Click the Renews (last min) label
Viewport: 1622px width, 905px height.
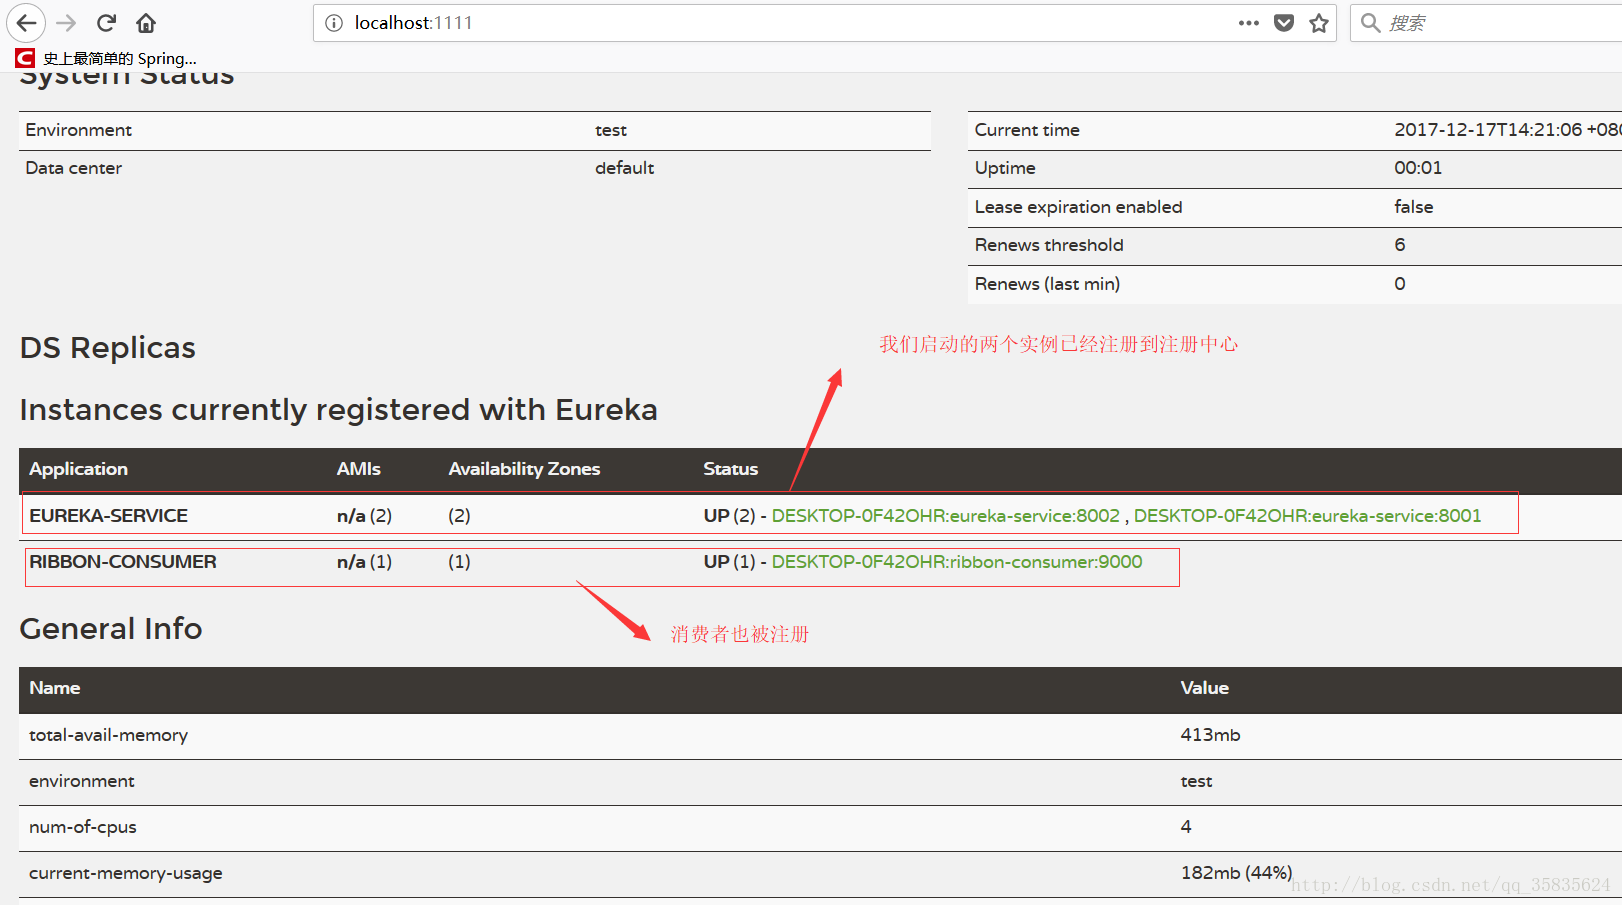coord(1047,284)
